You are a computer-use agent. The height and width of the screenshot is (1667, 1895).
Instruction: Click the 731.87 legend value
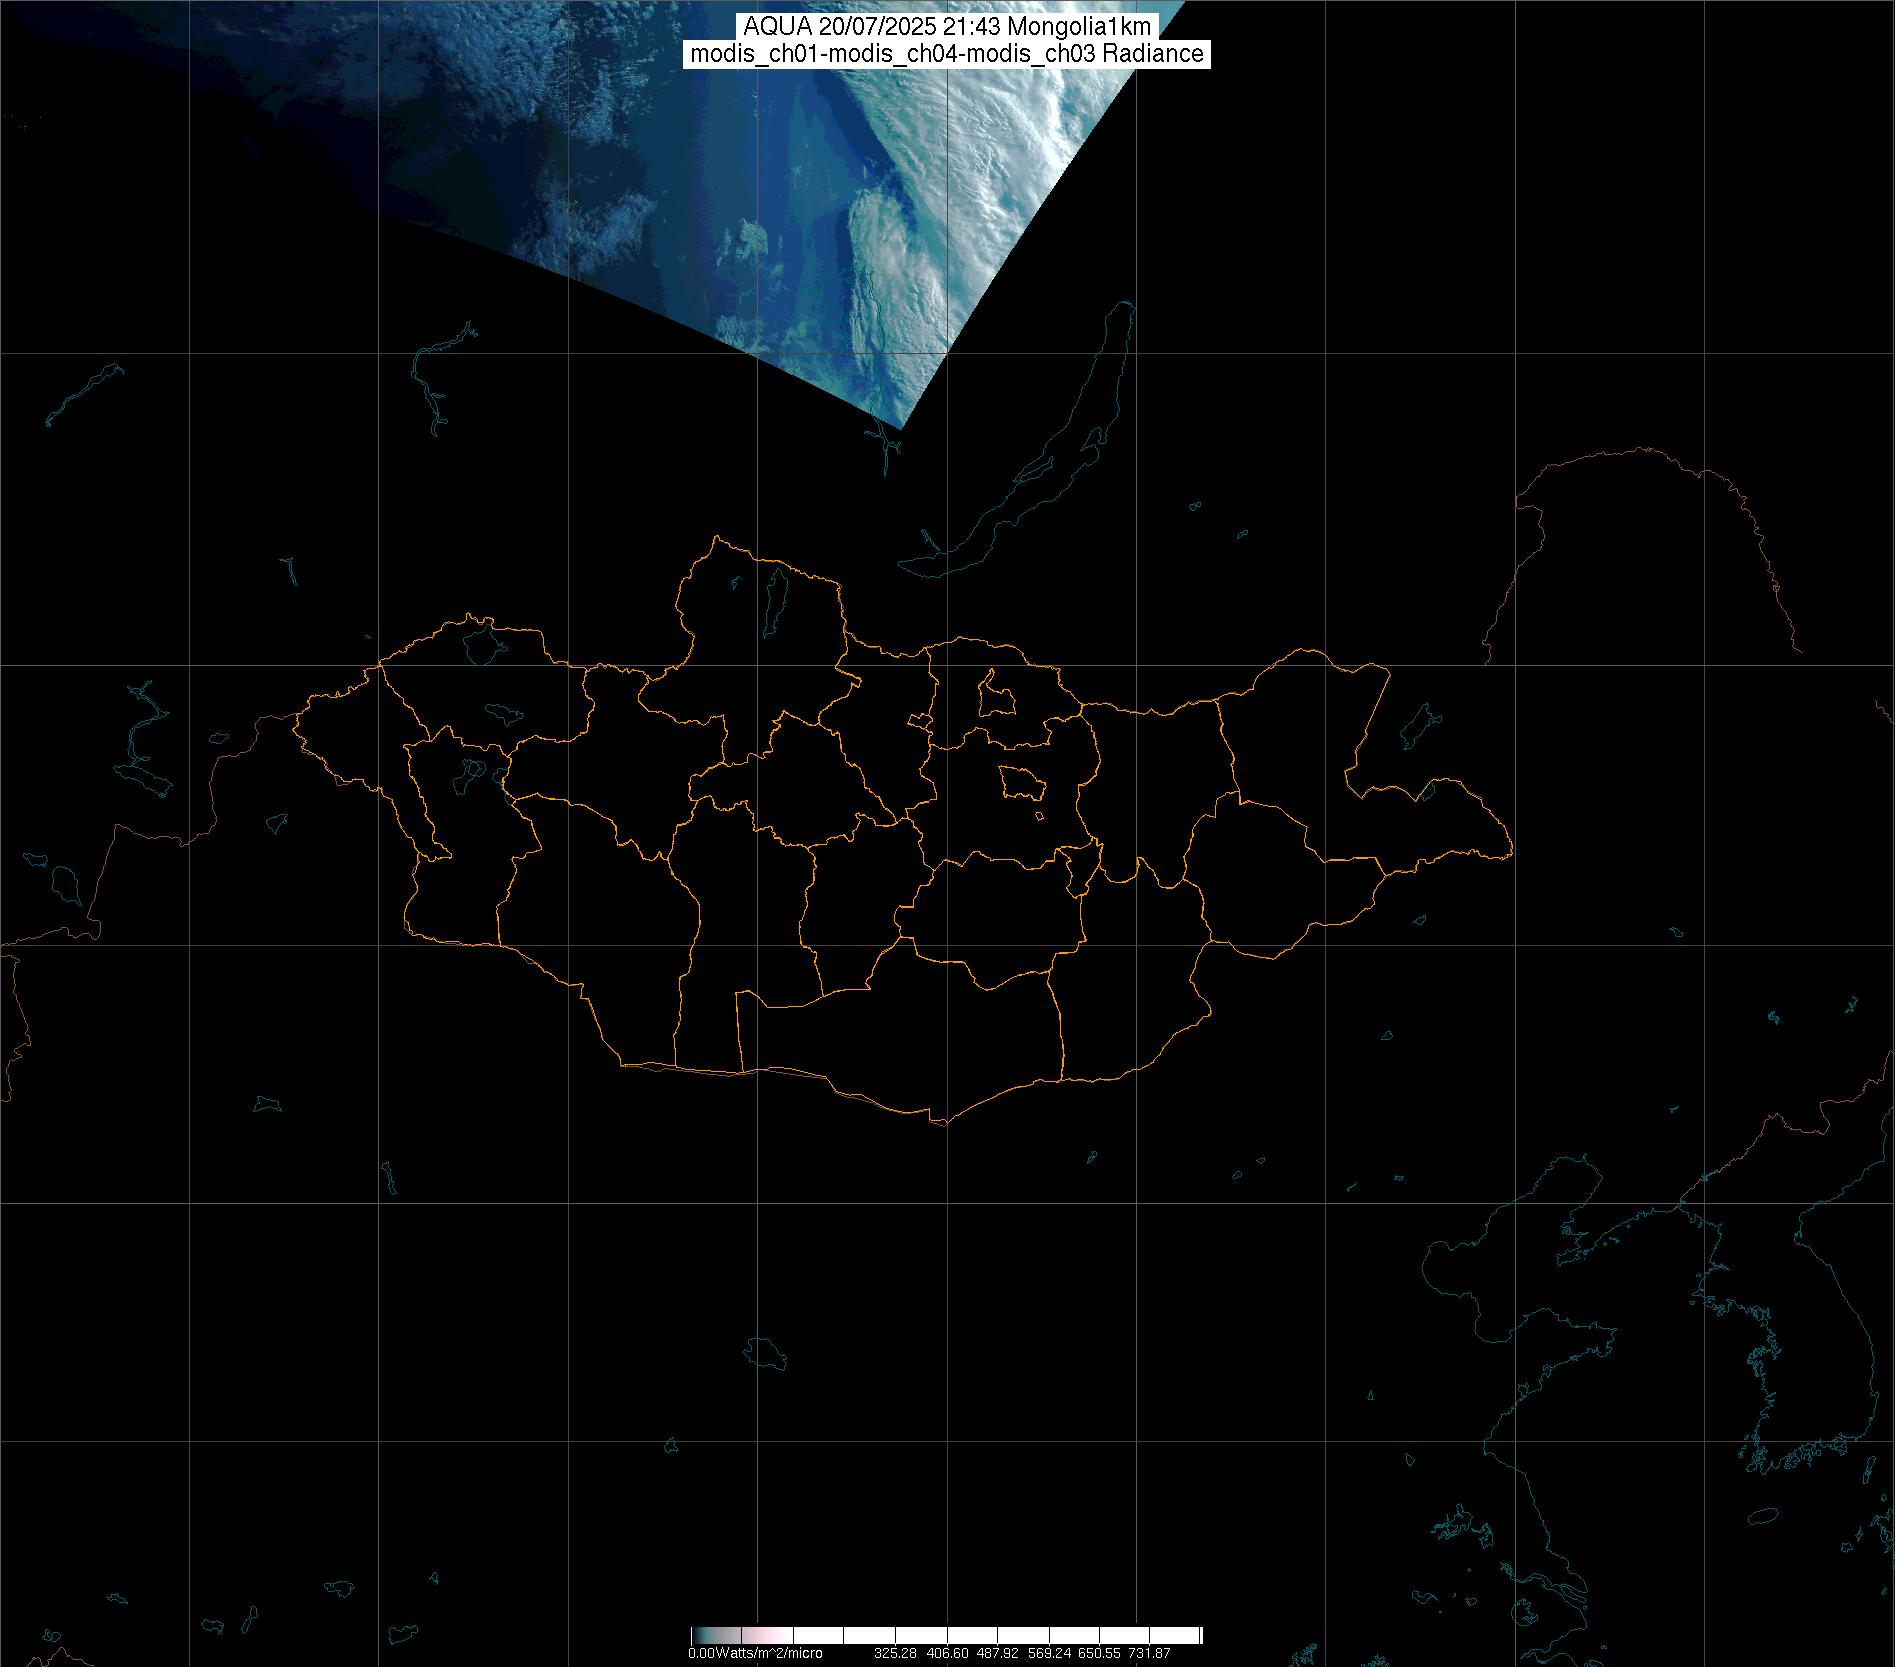coord(1149,1653)
